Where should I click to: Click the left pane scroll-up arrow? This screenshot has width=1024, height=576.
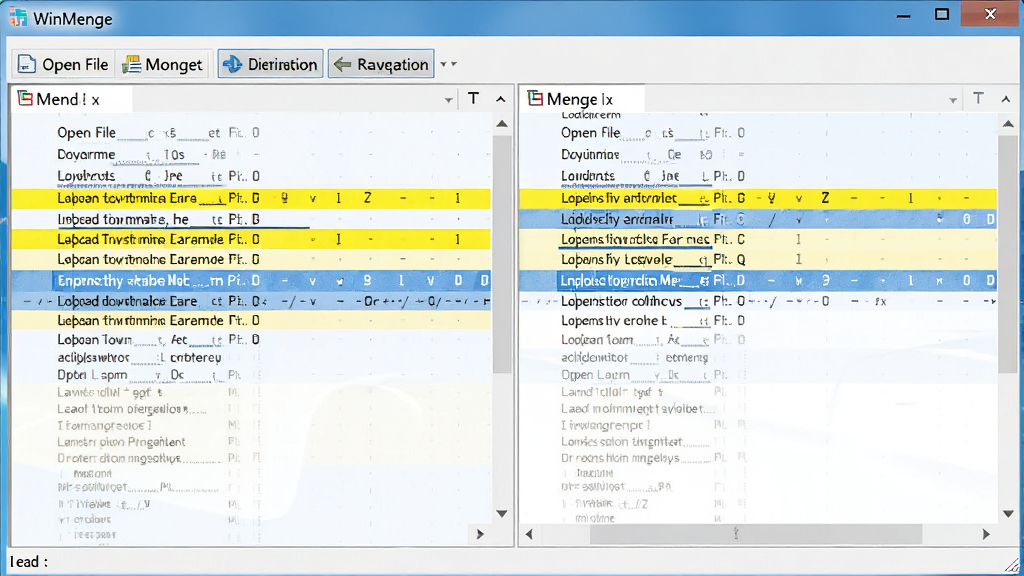click(502, 123)
